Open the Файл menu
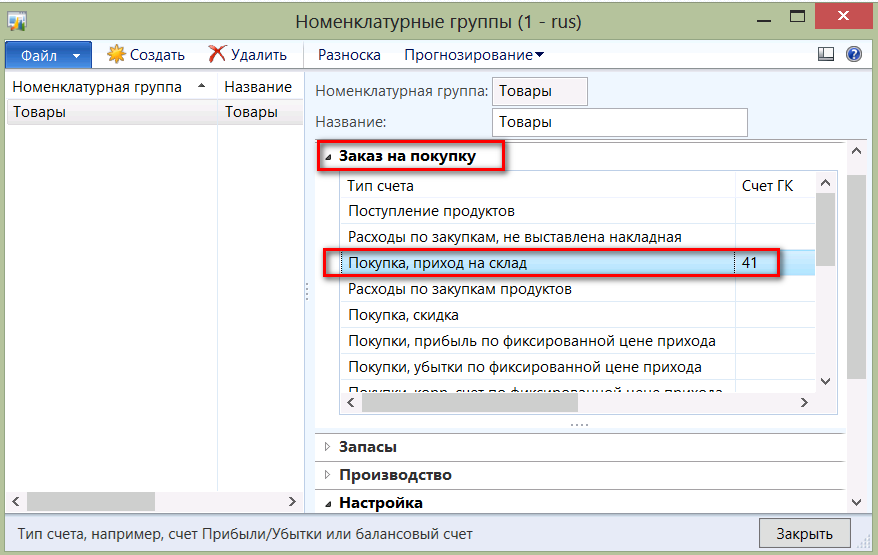 [48, 55]
